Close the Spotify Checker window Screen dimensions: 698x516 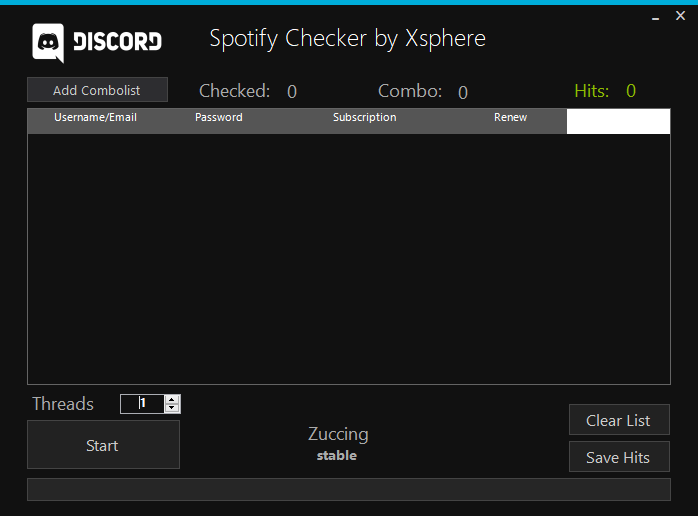click(680, 16)
